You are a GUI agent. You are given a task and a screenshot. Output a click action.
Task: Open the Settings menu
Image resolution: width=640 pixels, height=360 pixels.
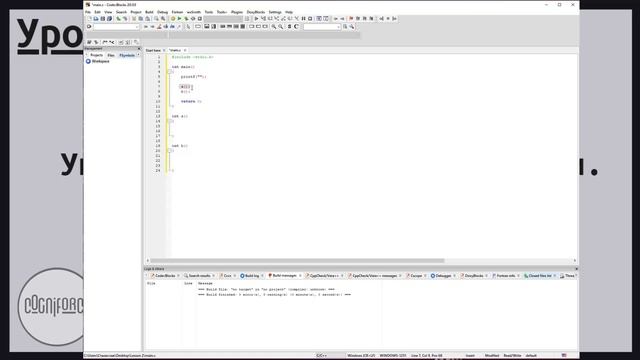click(275, 12)
